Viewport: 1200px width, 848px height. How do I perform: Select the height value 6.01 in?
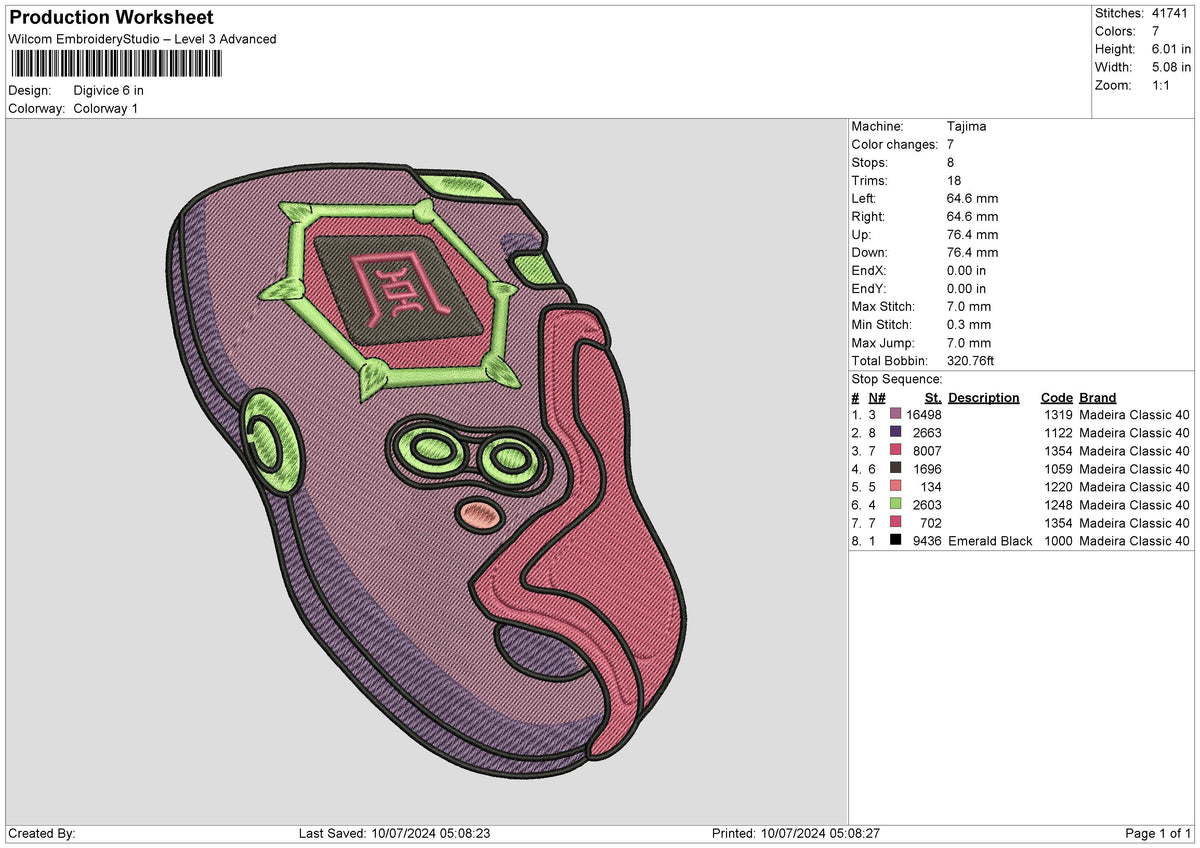1170,49
